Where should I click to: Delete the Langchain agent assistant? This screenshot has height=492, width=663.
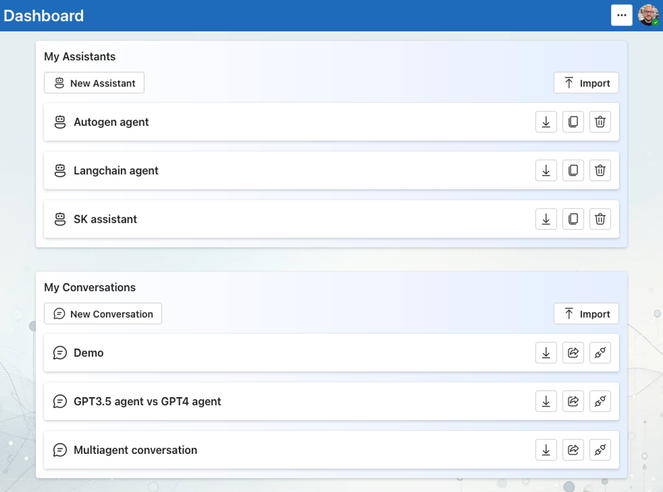coord(600,170)
